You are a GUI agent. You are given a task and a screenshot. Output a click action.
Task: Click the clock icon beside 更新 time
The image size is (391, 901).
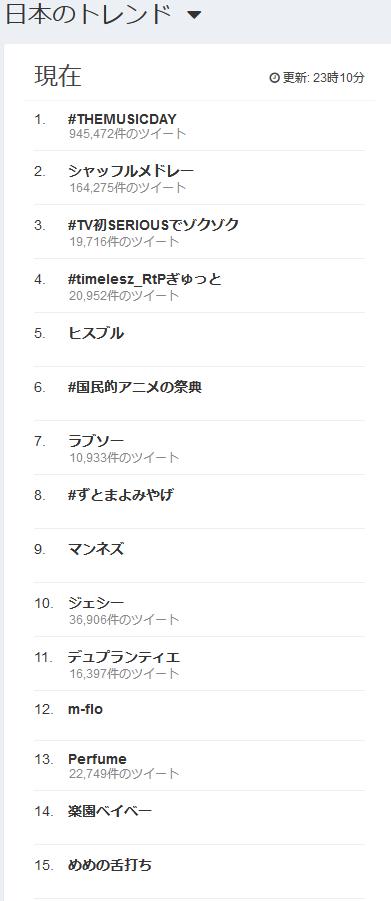(274, 78)
